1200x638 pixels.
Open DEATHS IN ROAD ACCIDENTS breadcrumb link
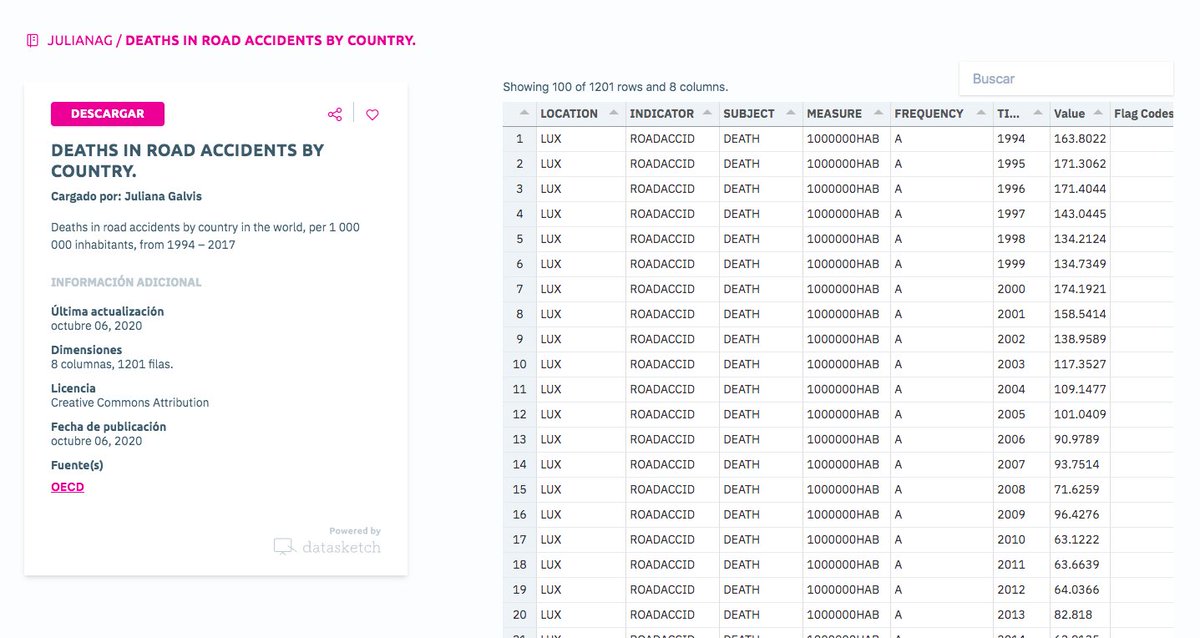coord(270,41)
